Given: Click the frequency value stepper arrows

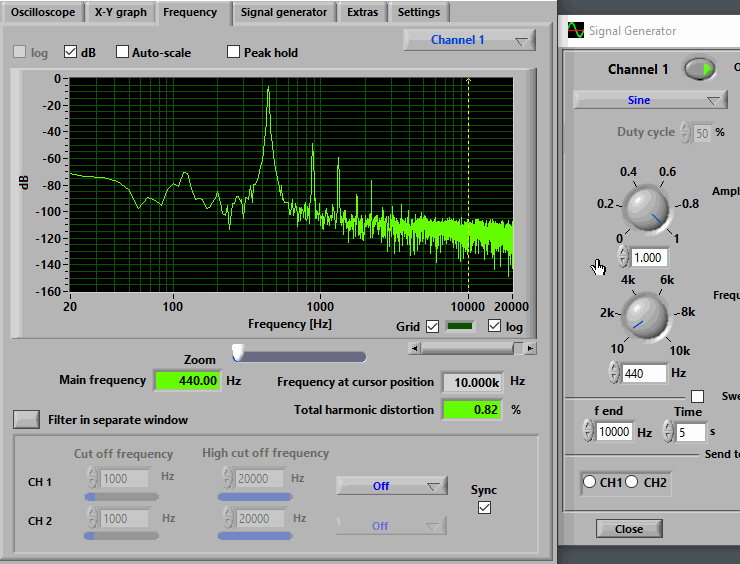Looking at the screenshot, I should tap(614, 372).
